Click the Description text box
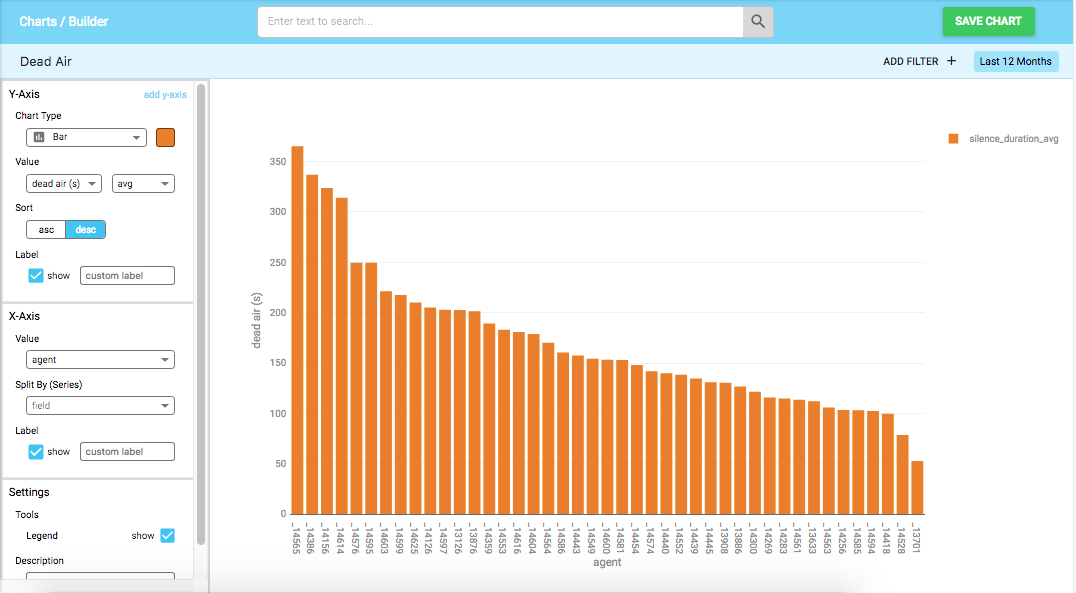This screenshot has width=1076, height=593. [x=100, y=575]
